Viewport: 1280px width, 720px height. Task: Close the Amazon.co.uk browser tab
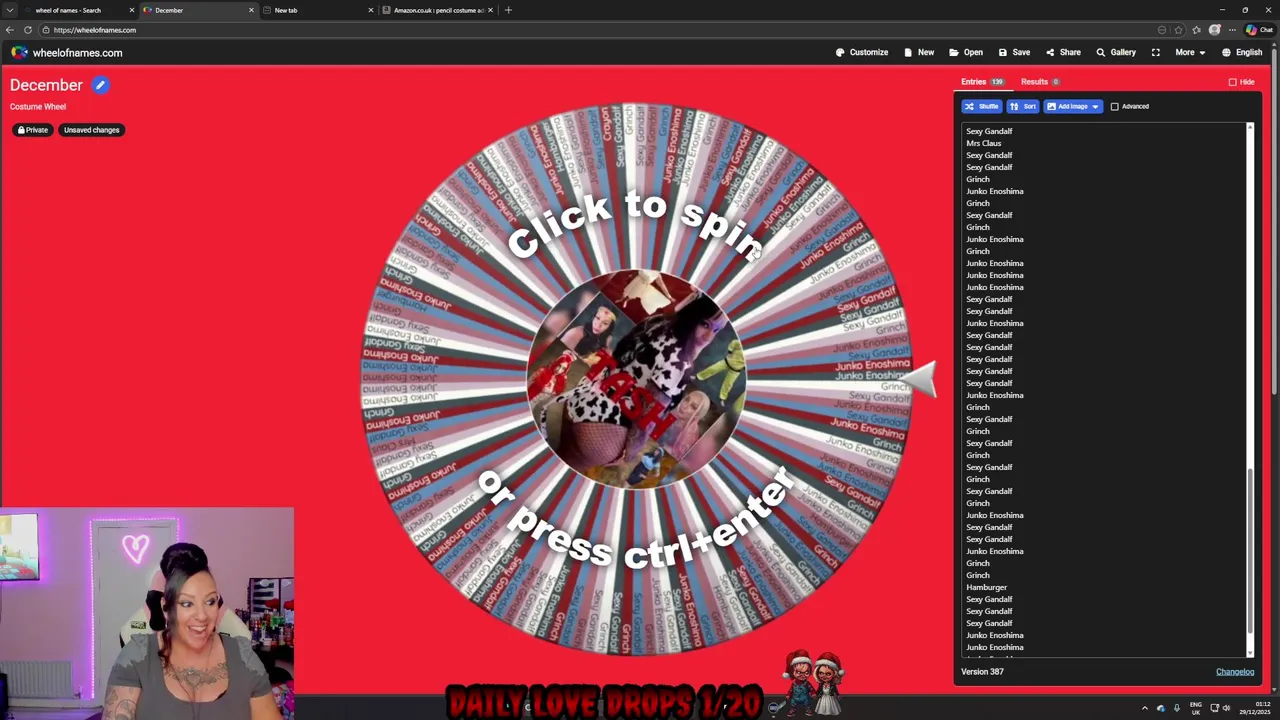(490, 10)
